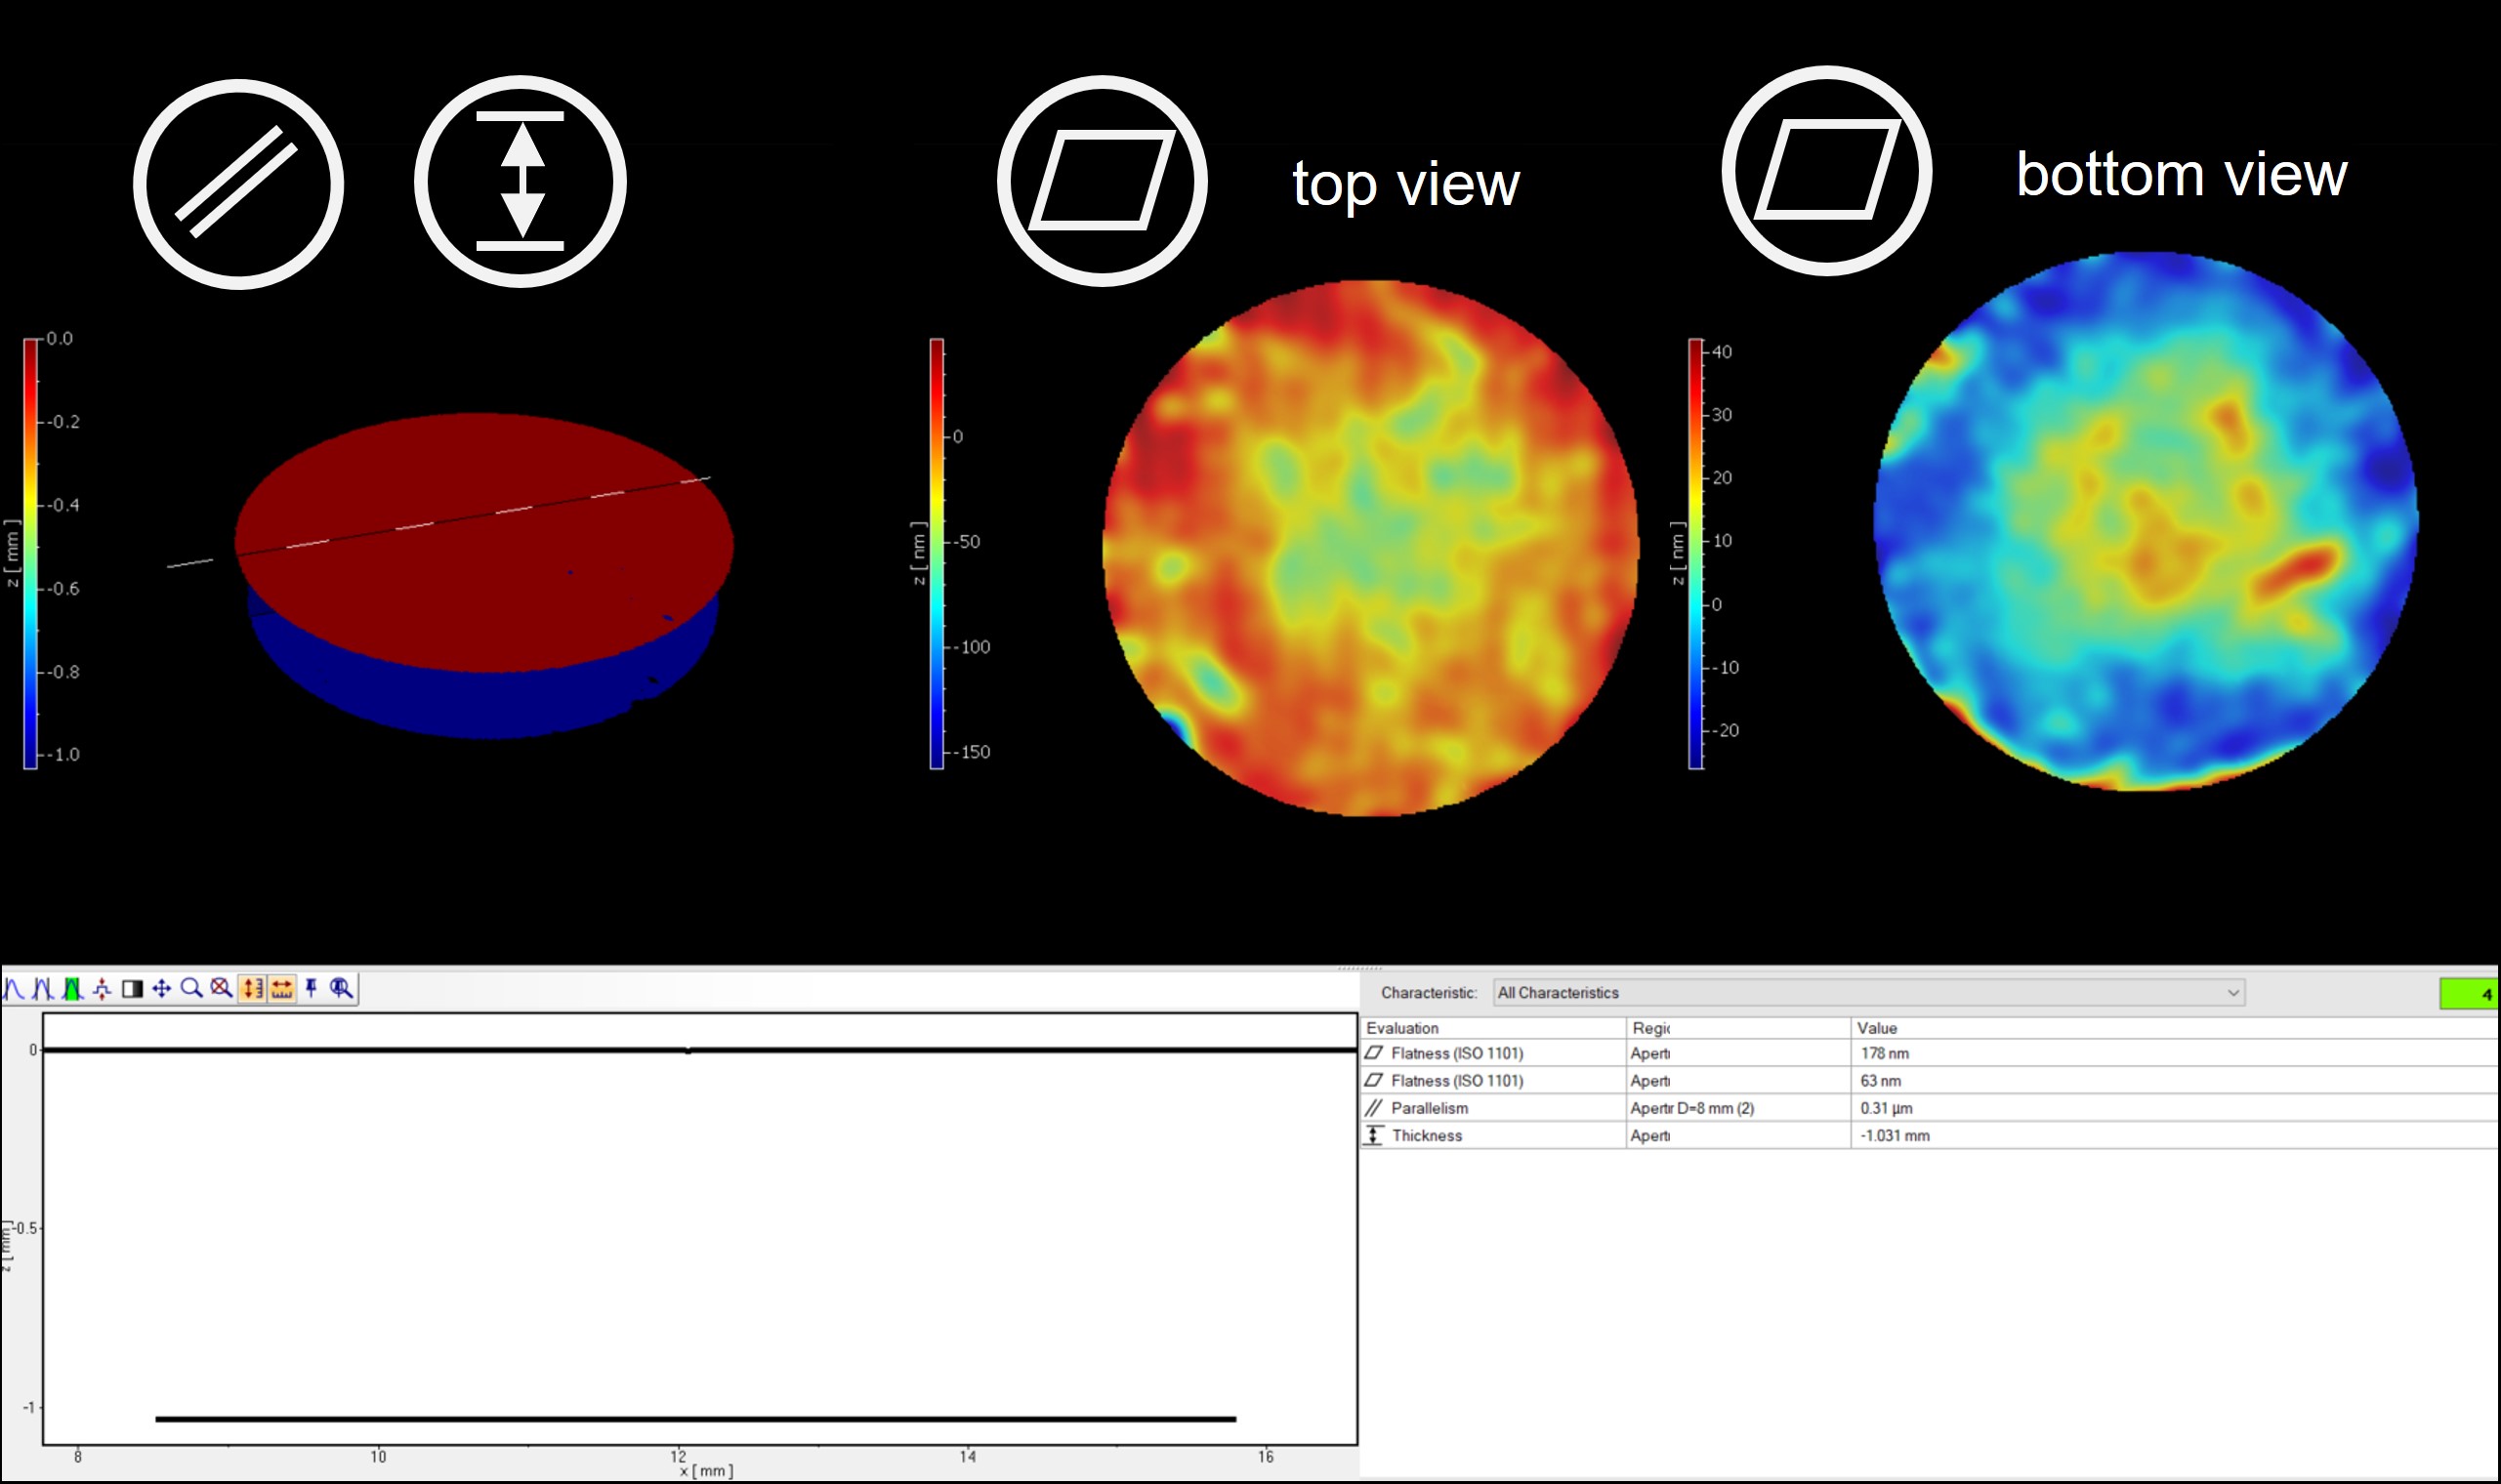Open the All Characteristics dropdown

[x=1860, y=993]
